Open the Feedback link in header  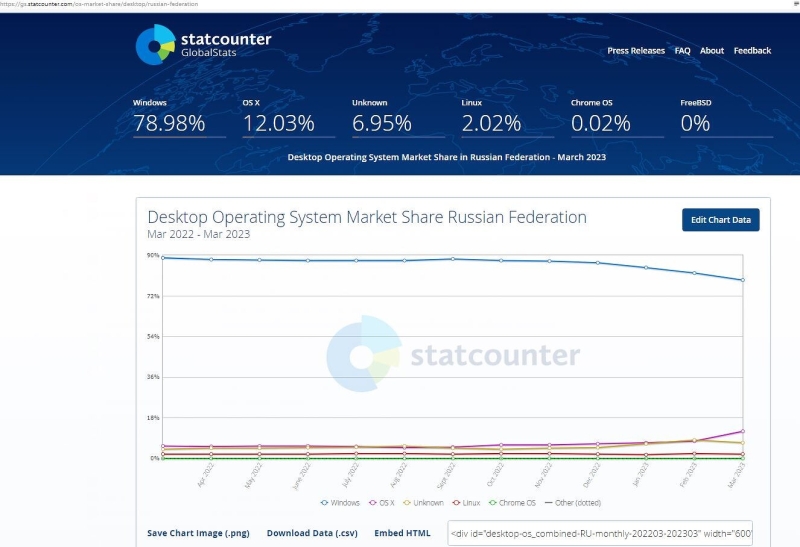pos(752,51)
